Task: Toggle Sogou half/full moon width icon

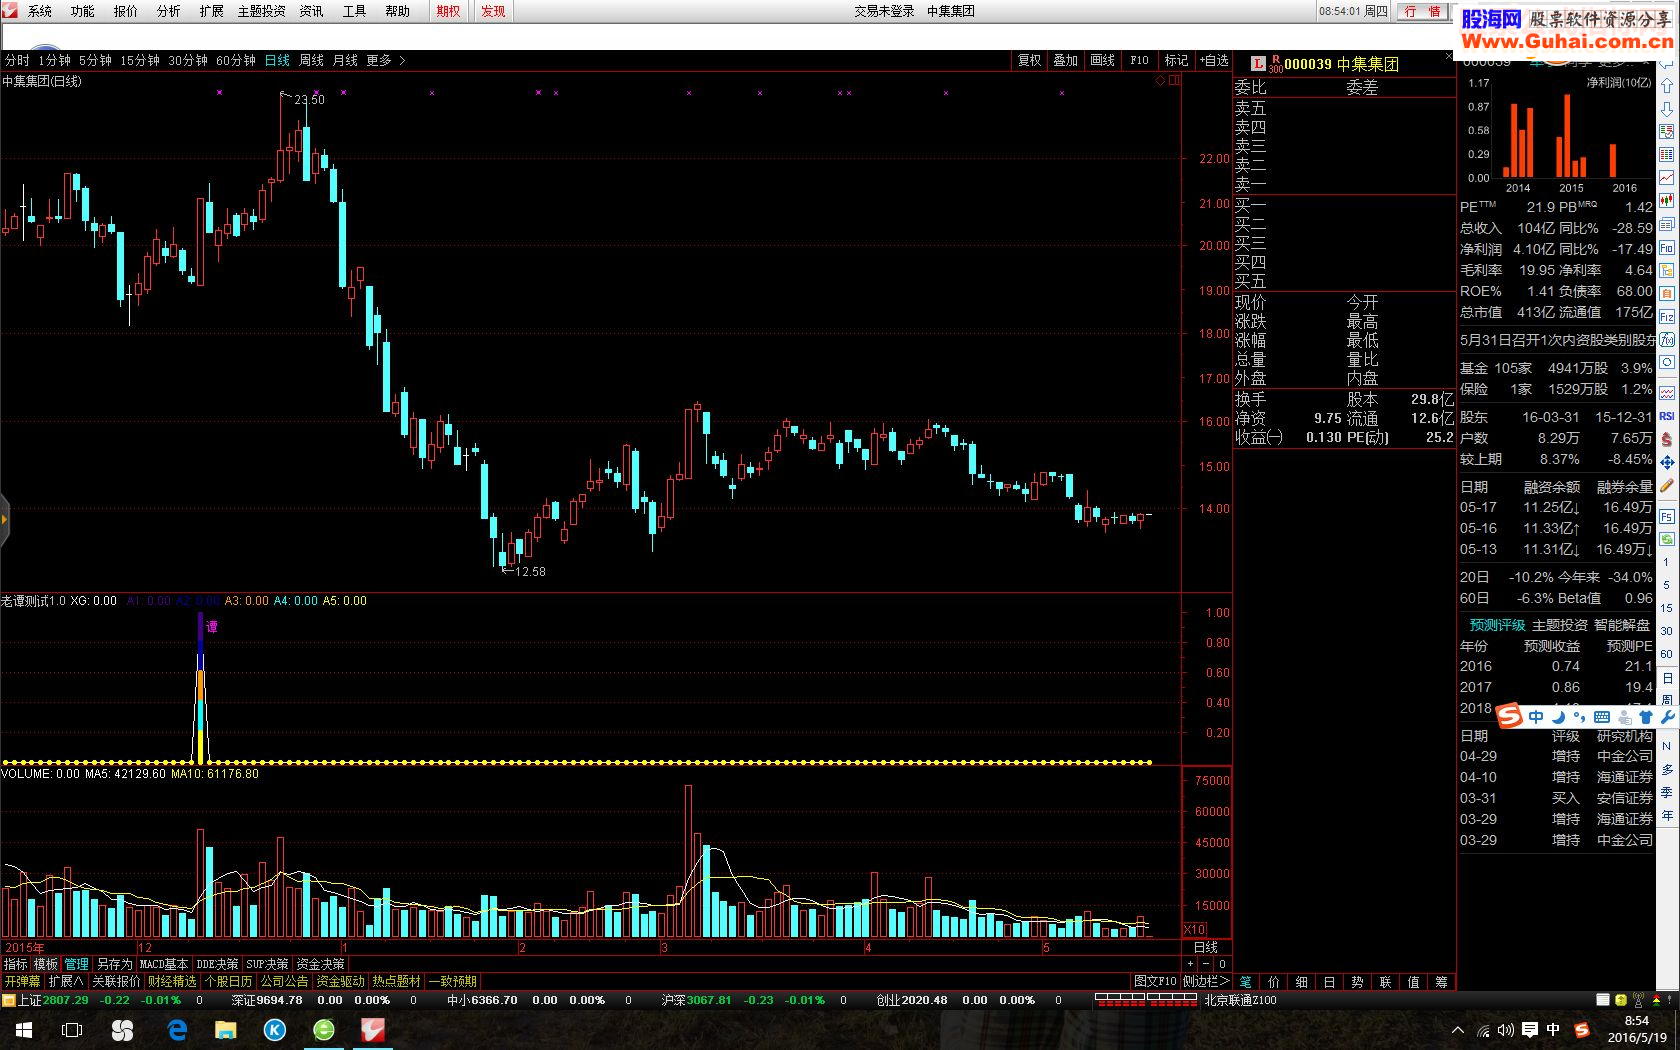Action: (1558, 717)
